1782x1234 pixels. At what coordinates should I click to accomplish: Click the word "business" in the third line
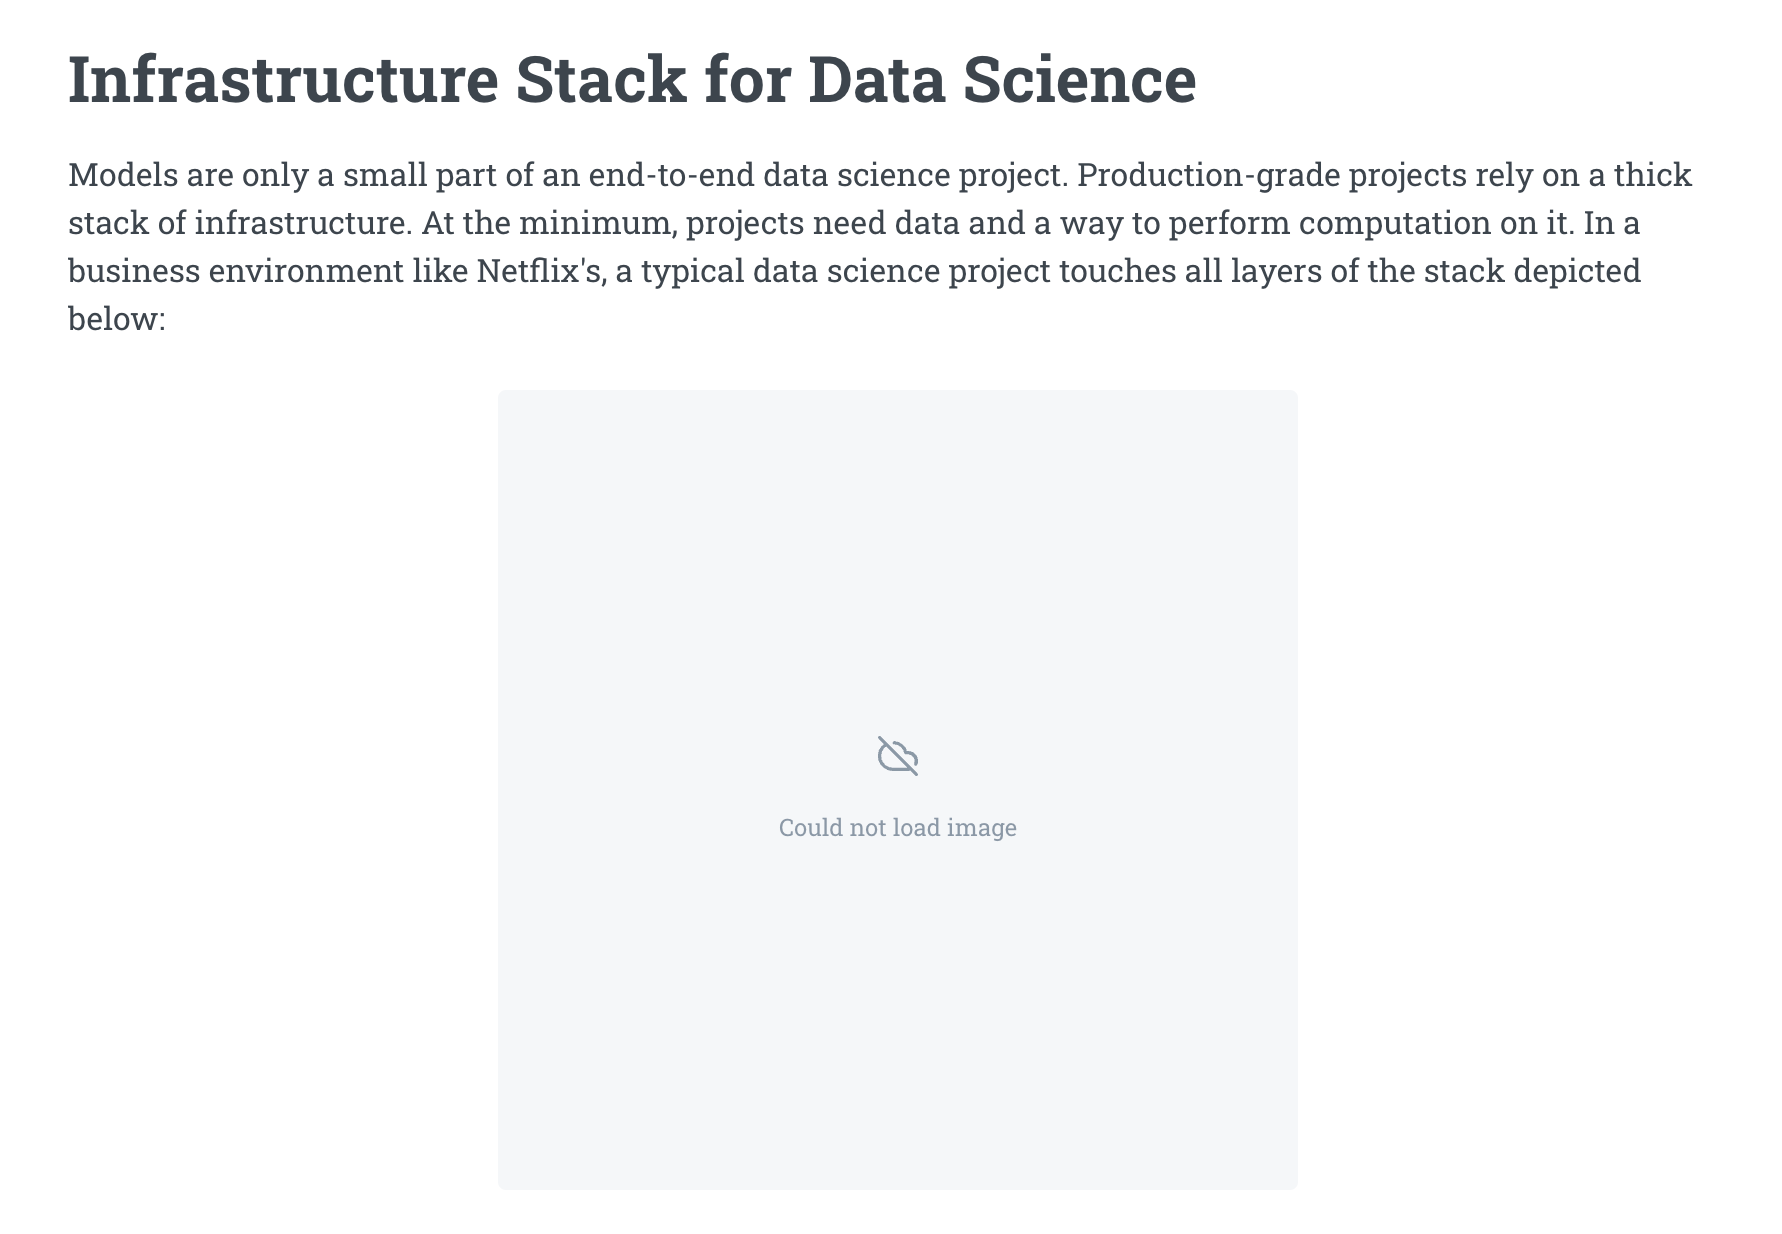click(133, 271)
